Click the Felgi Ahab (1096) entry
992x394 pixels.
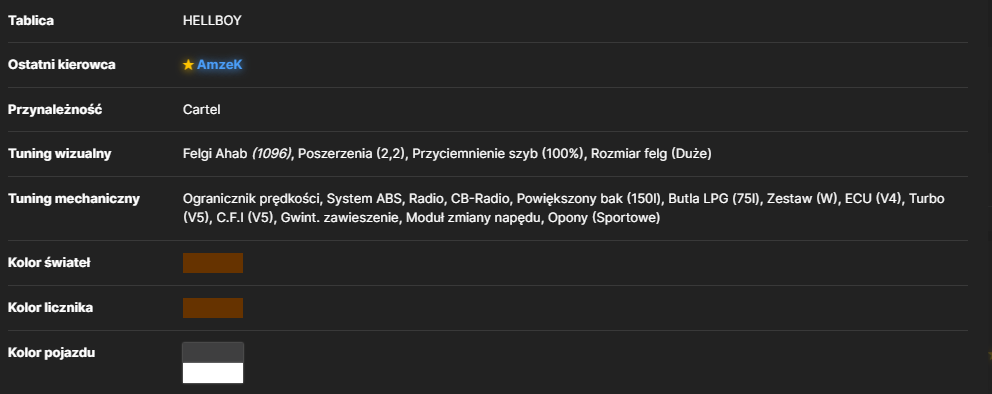(237, 154)
